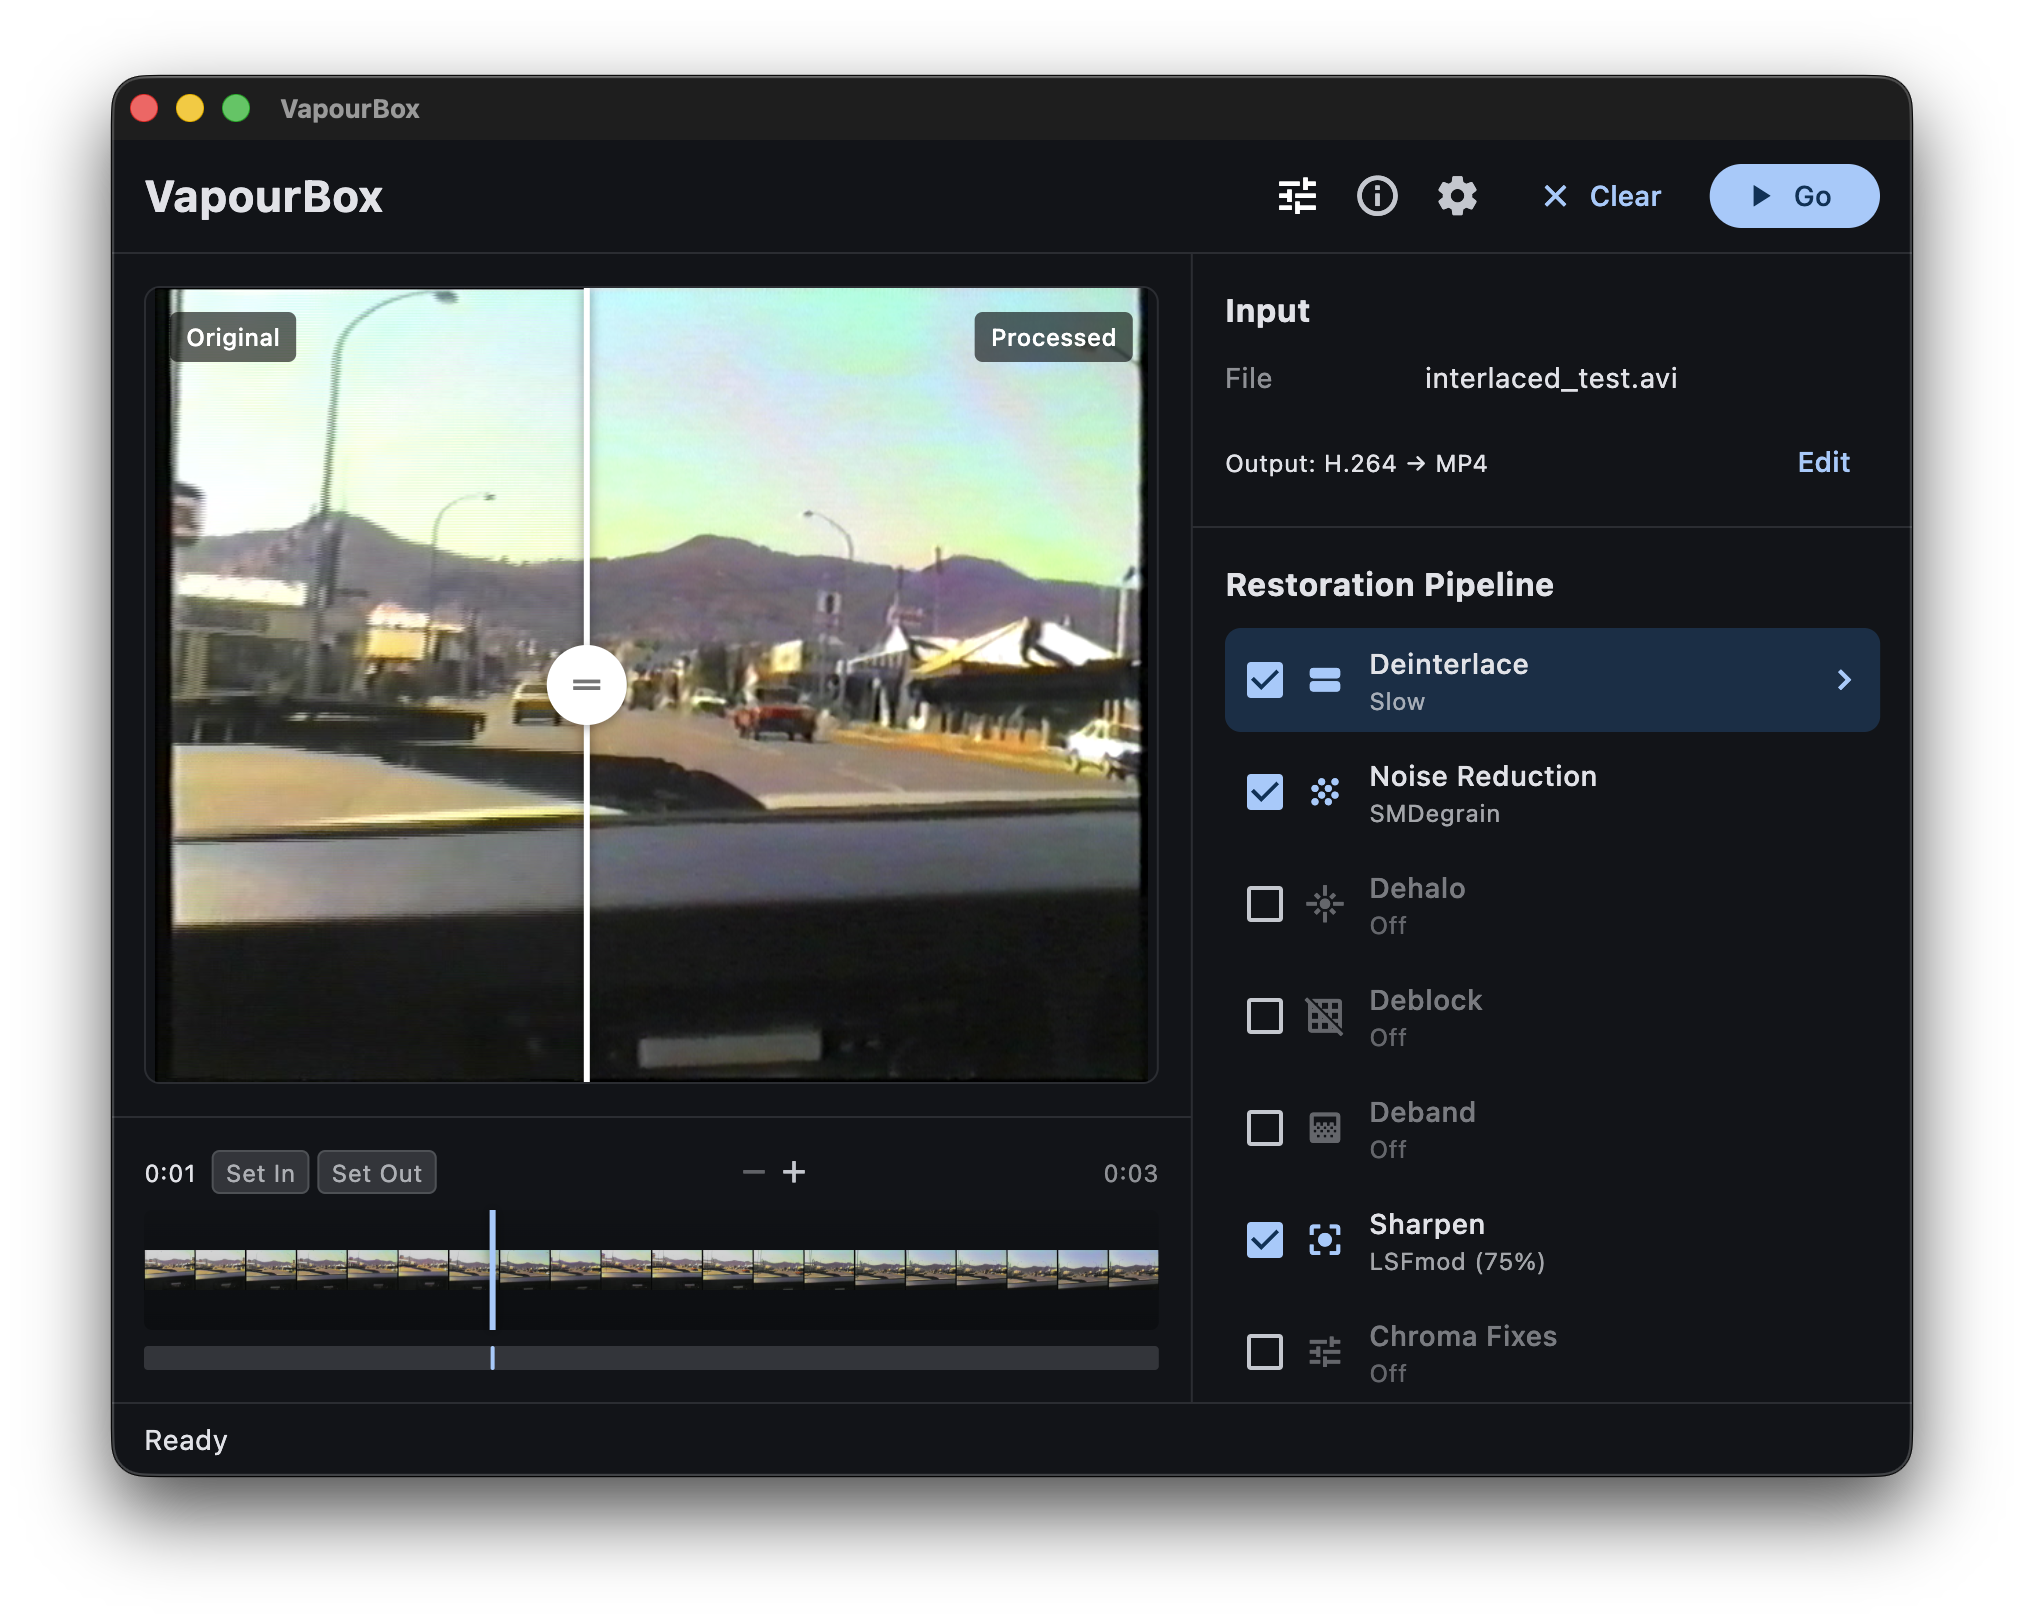Click the Deblock grid icon

coord(1325,1016)
